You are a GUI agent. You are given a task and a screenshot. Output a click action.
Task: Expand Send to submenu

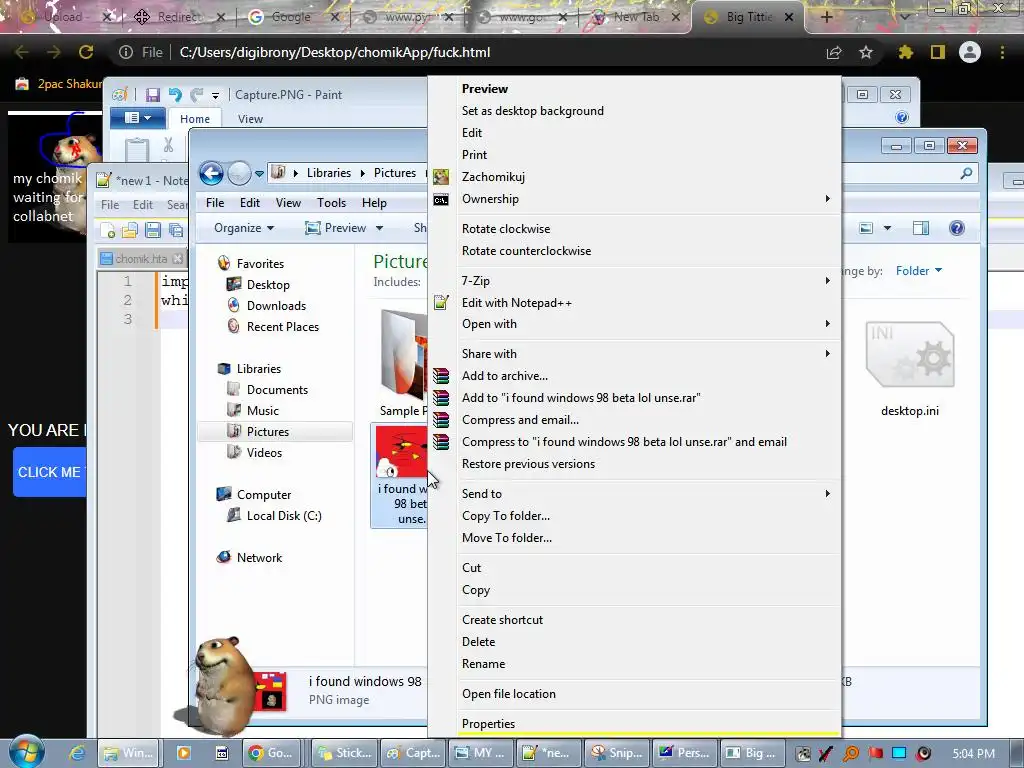click(827, 494)
